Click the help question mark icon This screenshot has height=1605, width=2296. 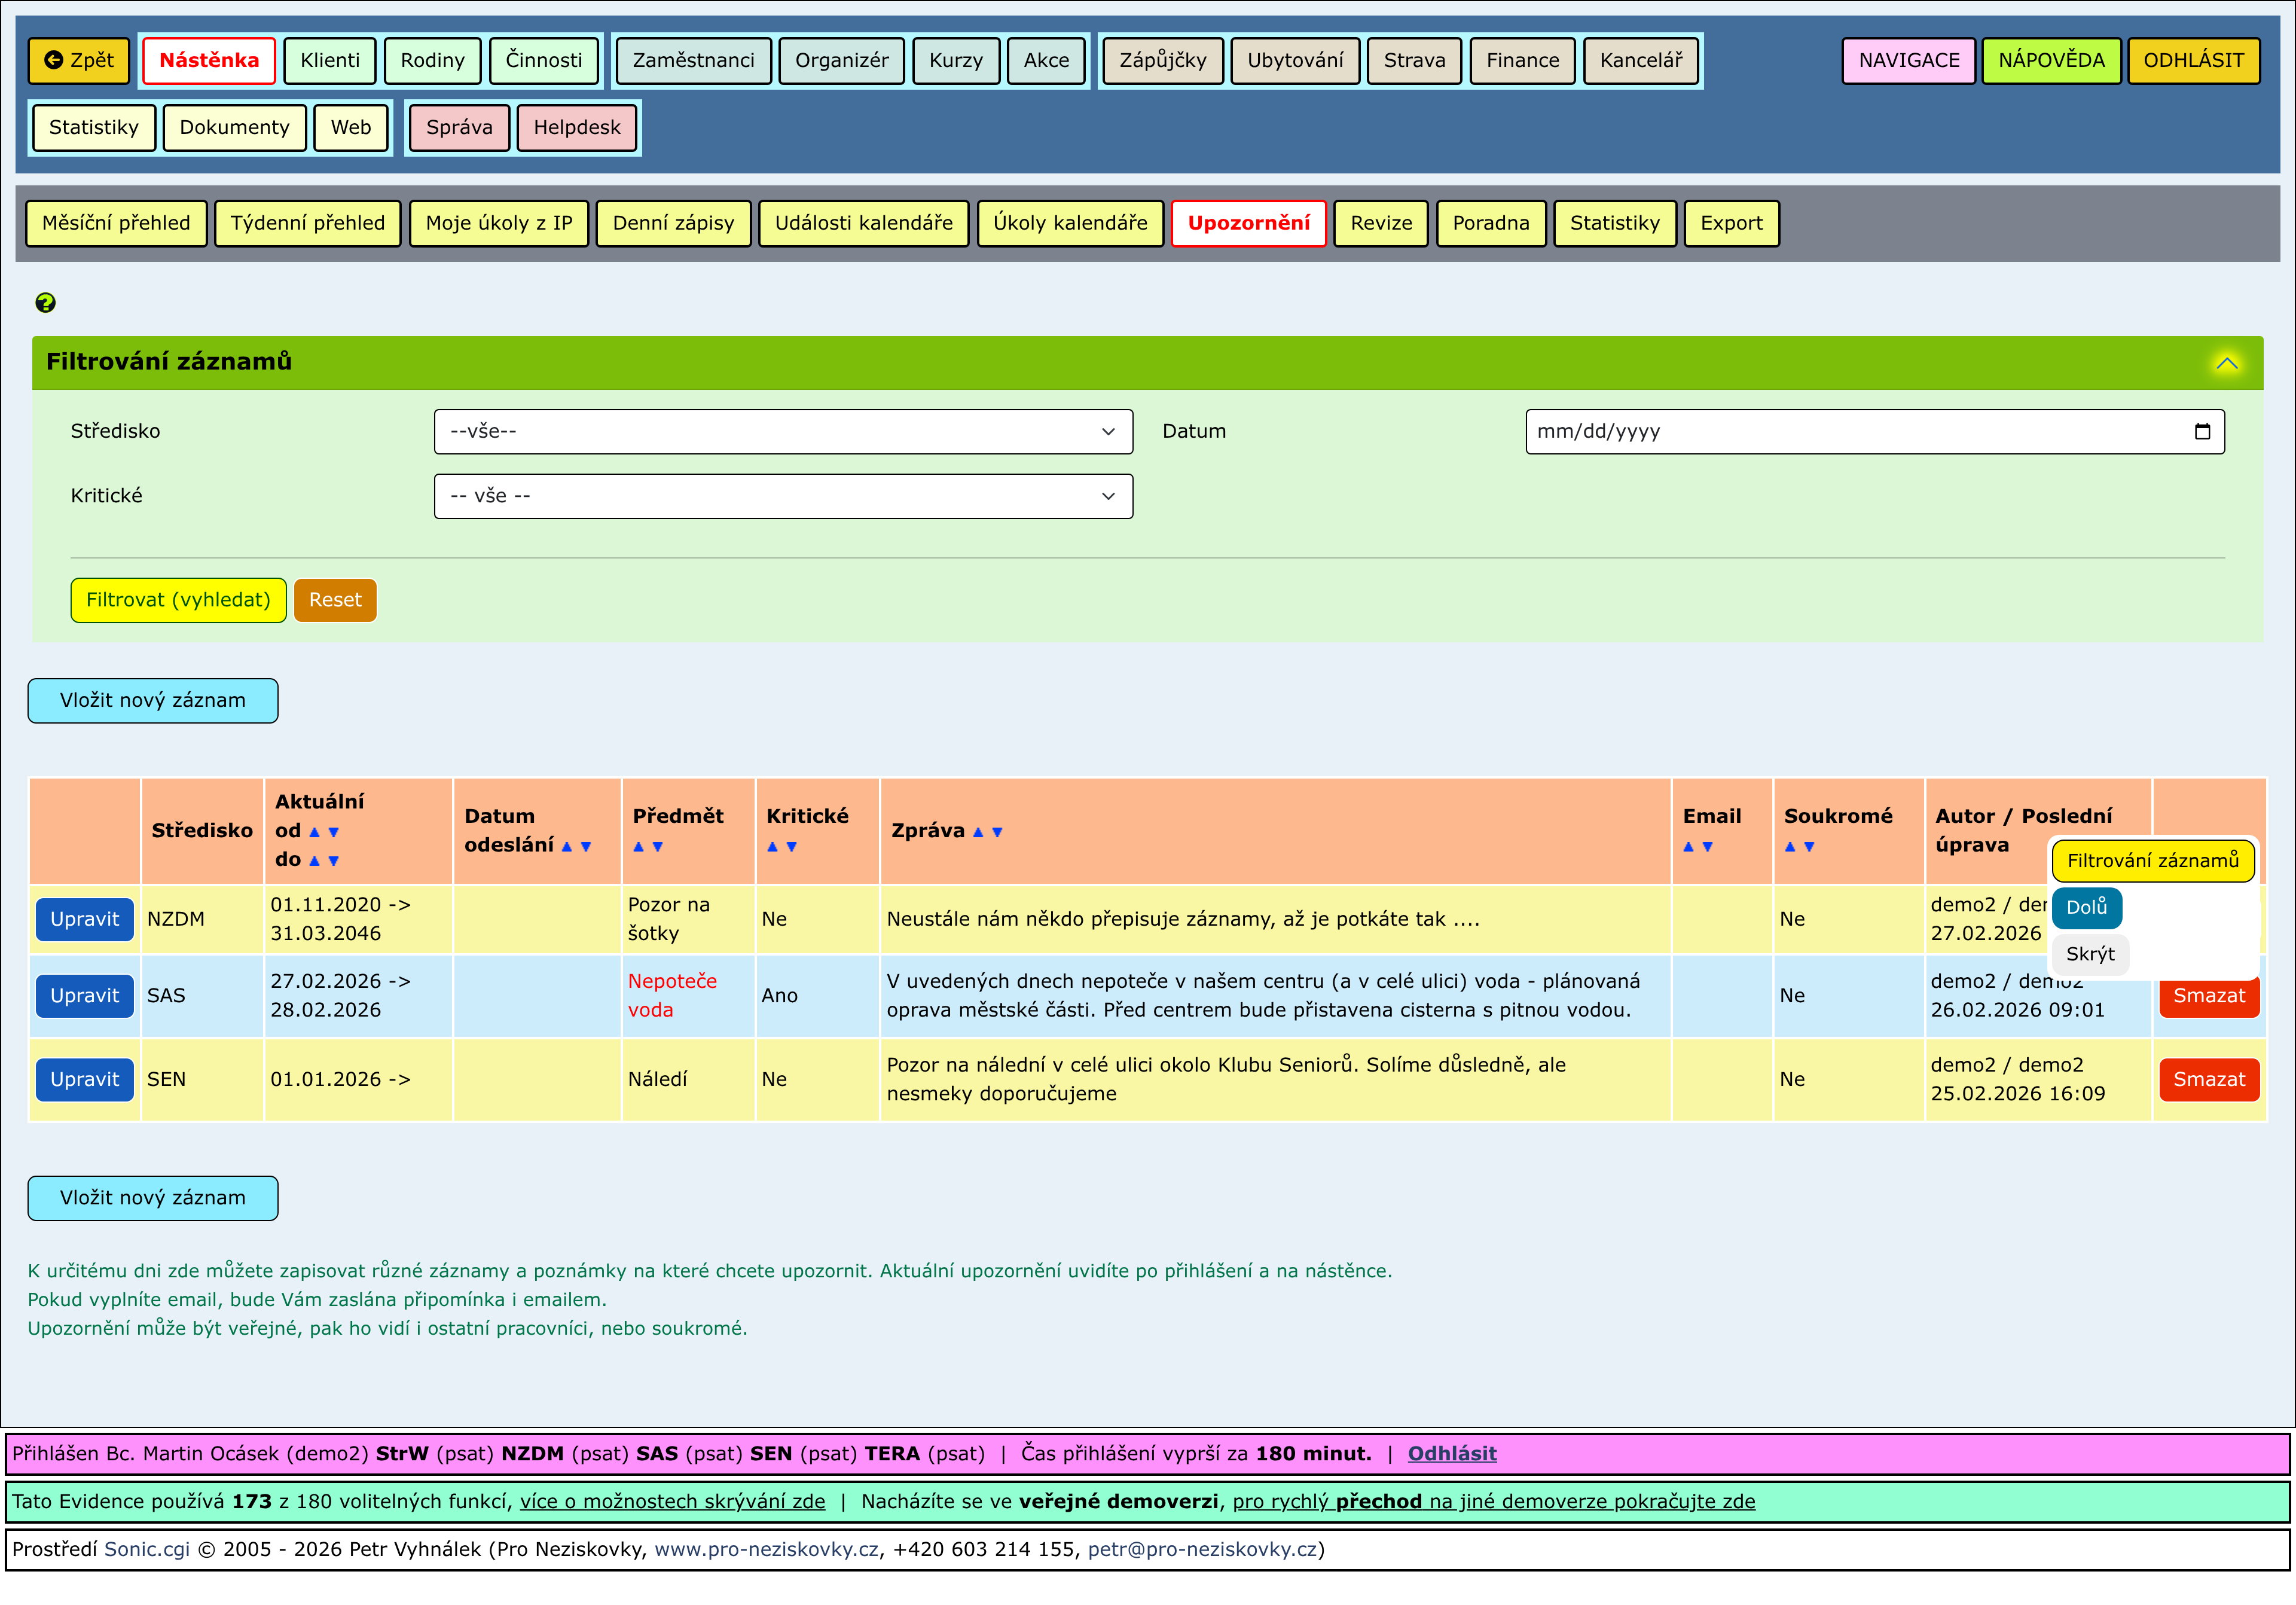(45, 302)
